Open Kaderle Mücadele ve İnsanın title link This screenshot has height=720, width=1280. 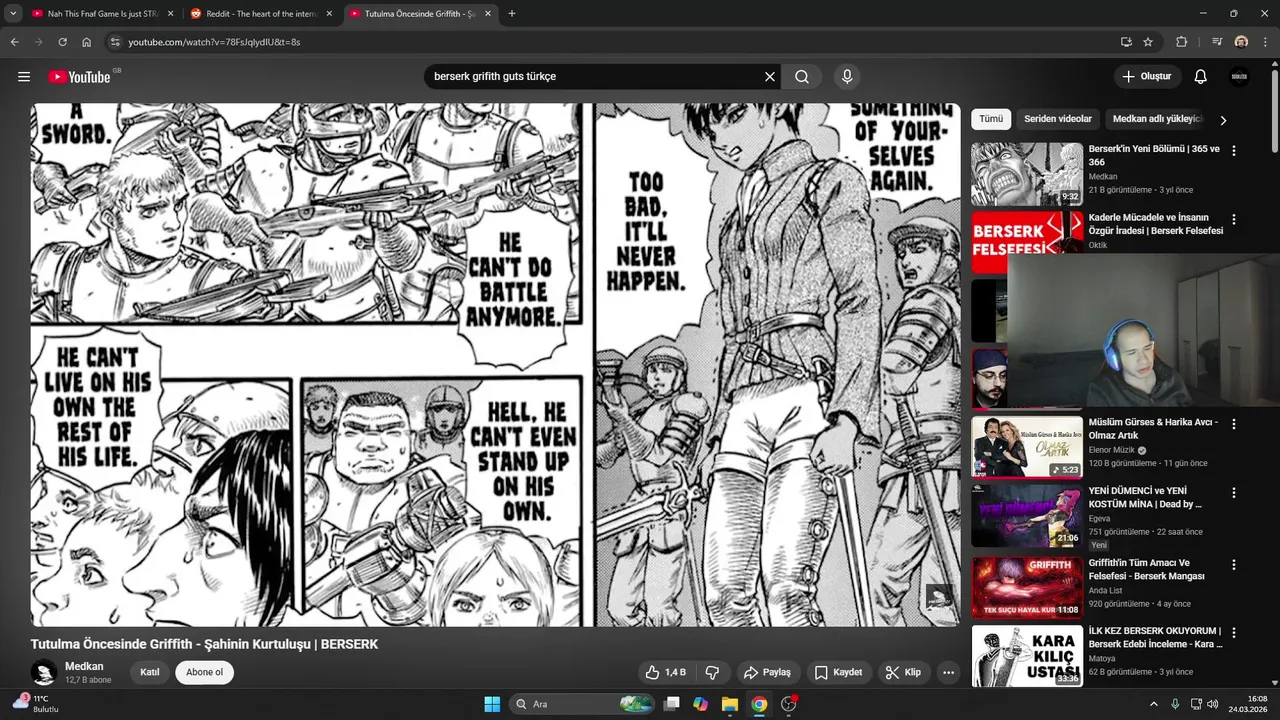tap(1156, 224)
